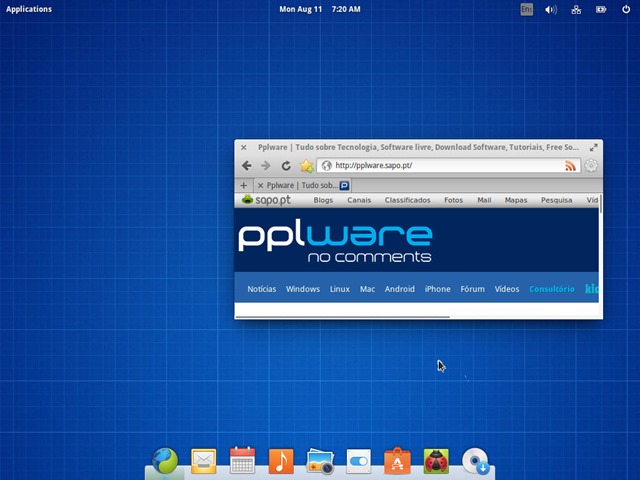Open the browser gear settings menu
The height and width of the screenshot is (480, 640).
tap(591, 165)
